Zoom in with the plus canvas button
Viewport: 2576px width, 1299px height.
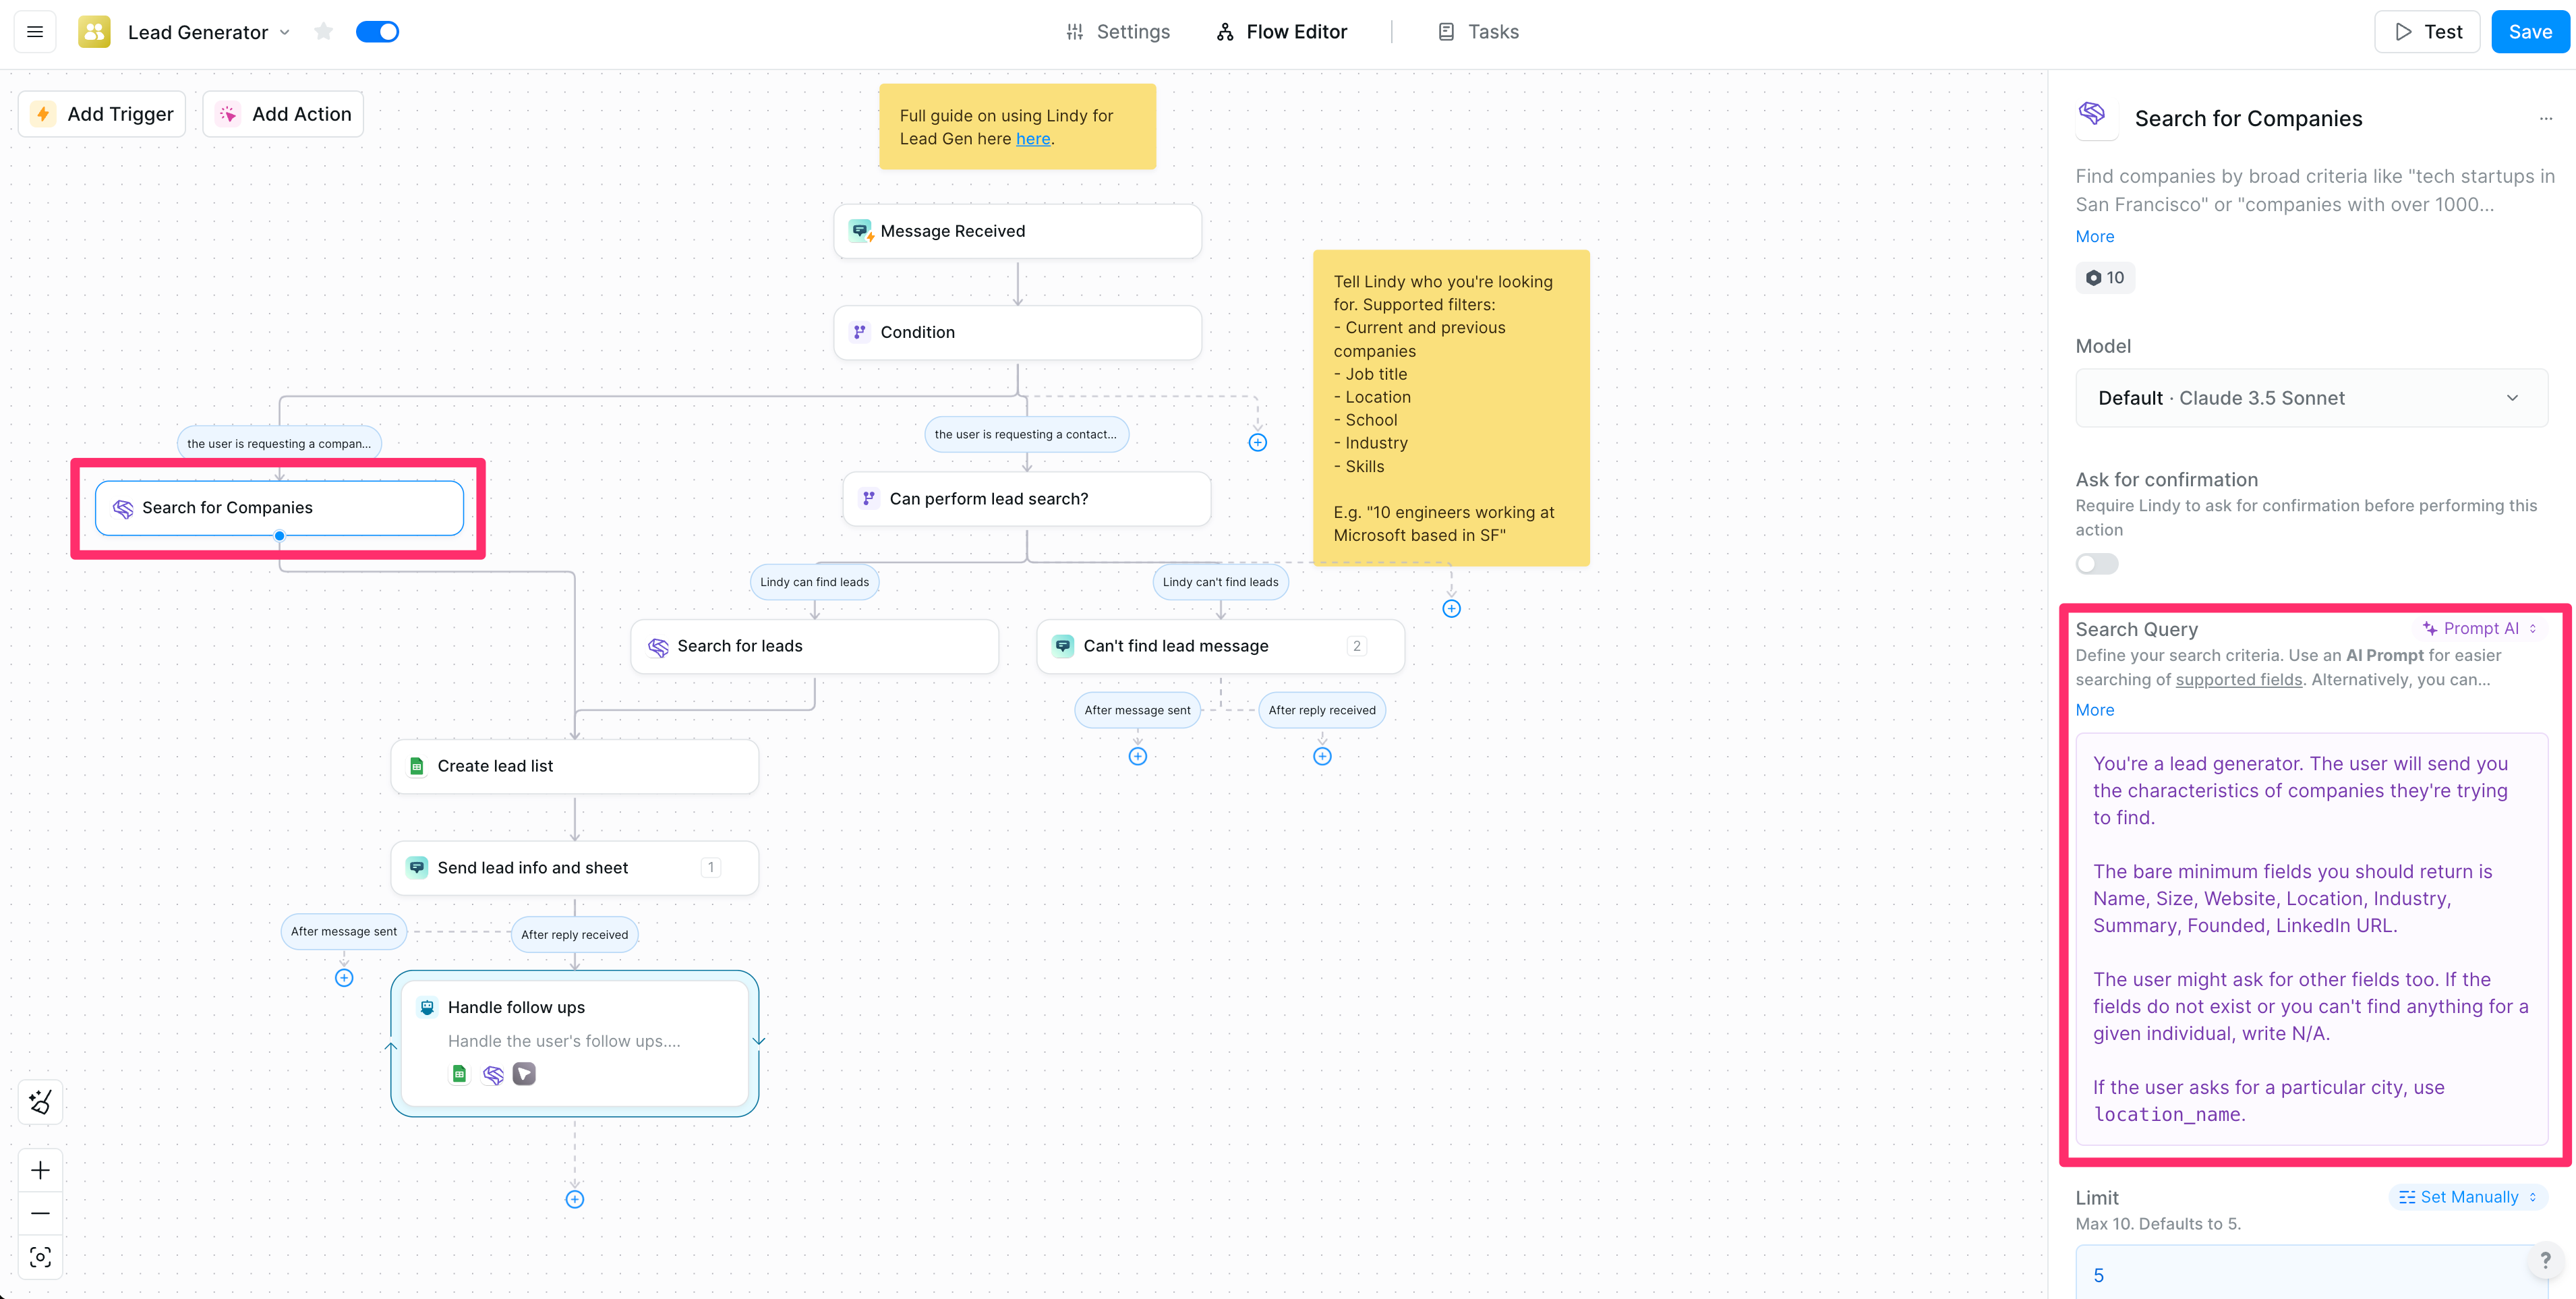(x=40, y=1170)
